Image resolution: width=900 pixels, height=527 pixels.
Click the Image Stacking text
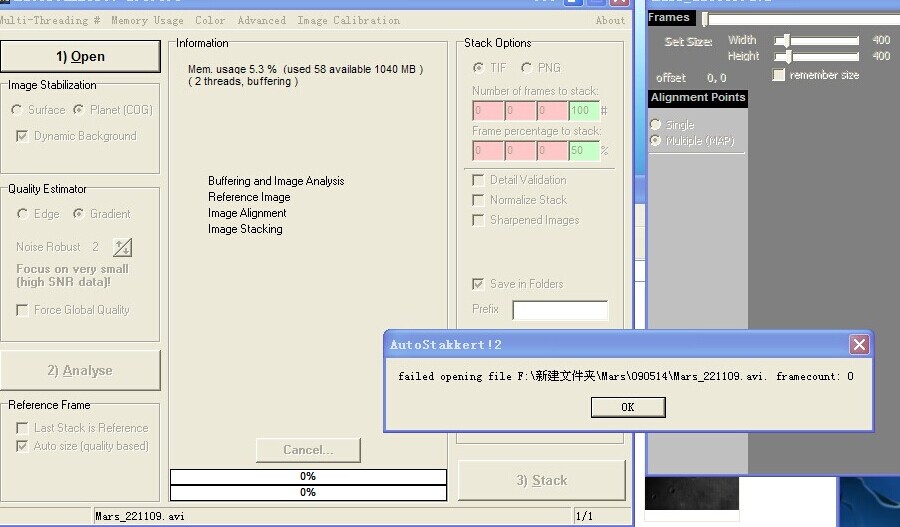pyautogui.click(x=245, y=229)
